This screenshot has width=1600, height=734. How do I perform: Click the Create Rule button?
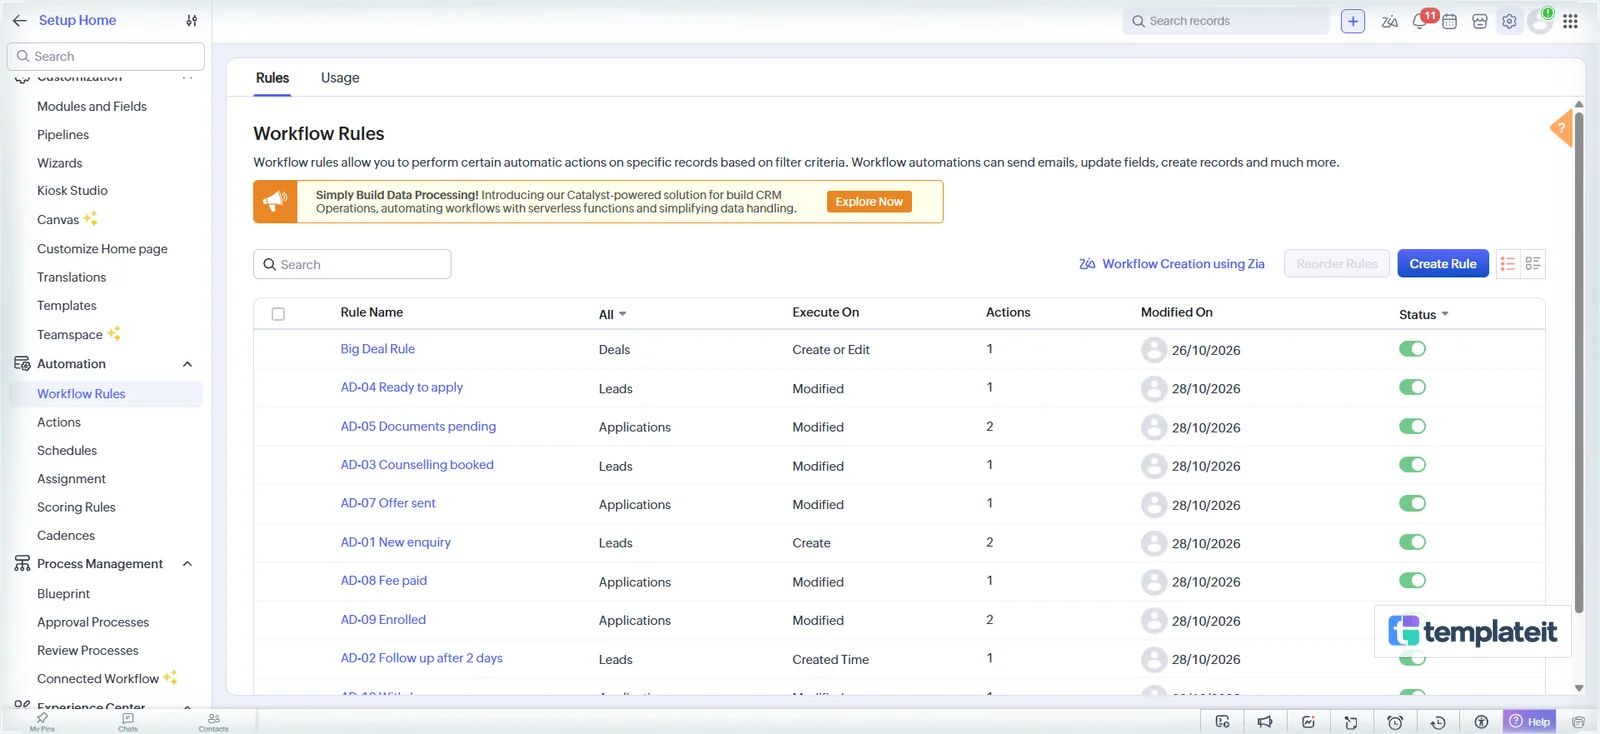(1443, 264)
